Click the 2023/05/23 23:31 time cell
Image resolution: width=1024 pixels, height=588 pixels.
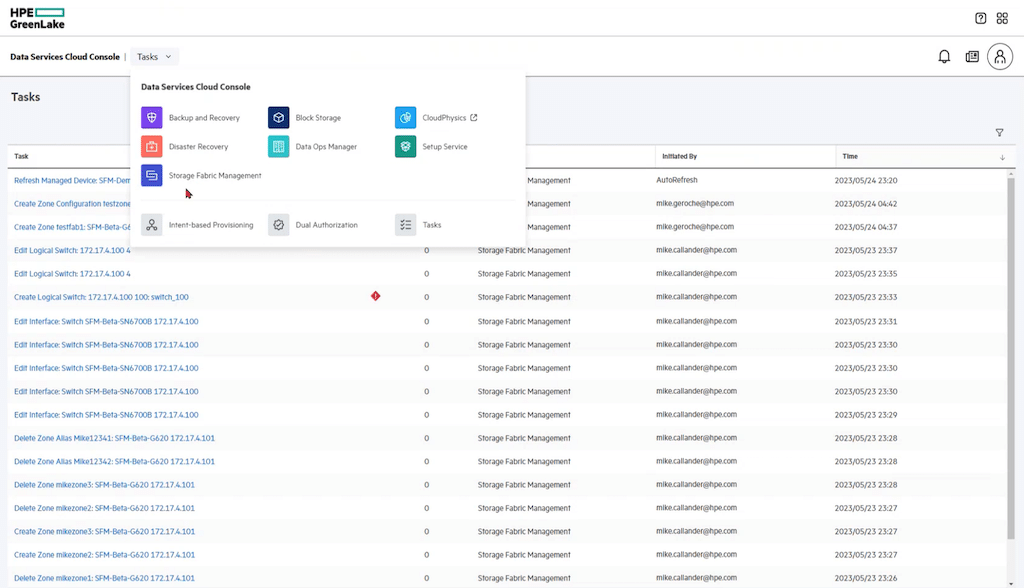tap(866, 321)
